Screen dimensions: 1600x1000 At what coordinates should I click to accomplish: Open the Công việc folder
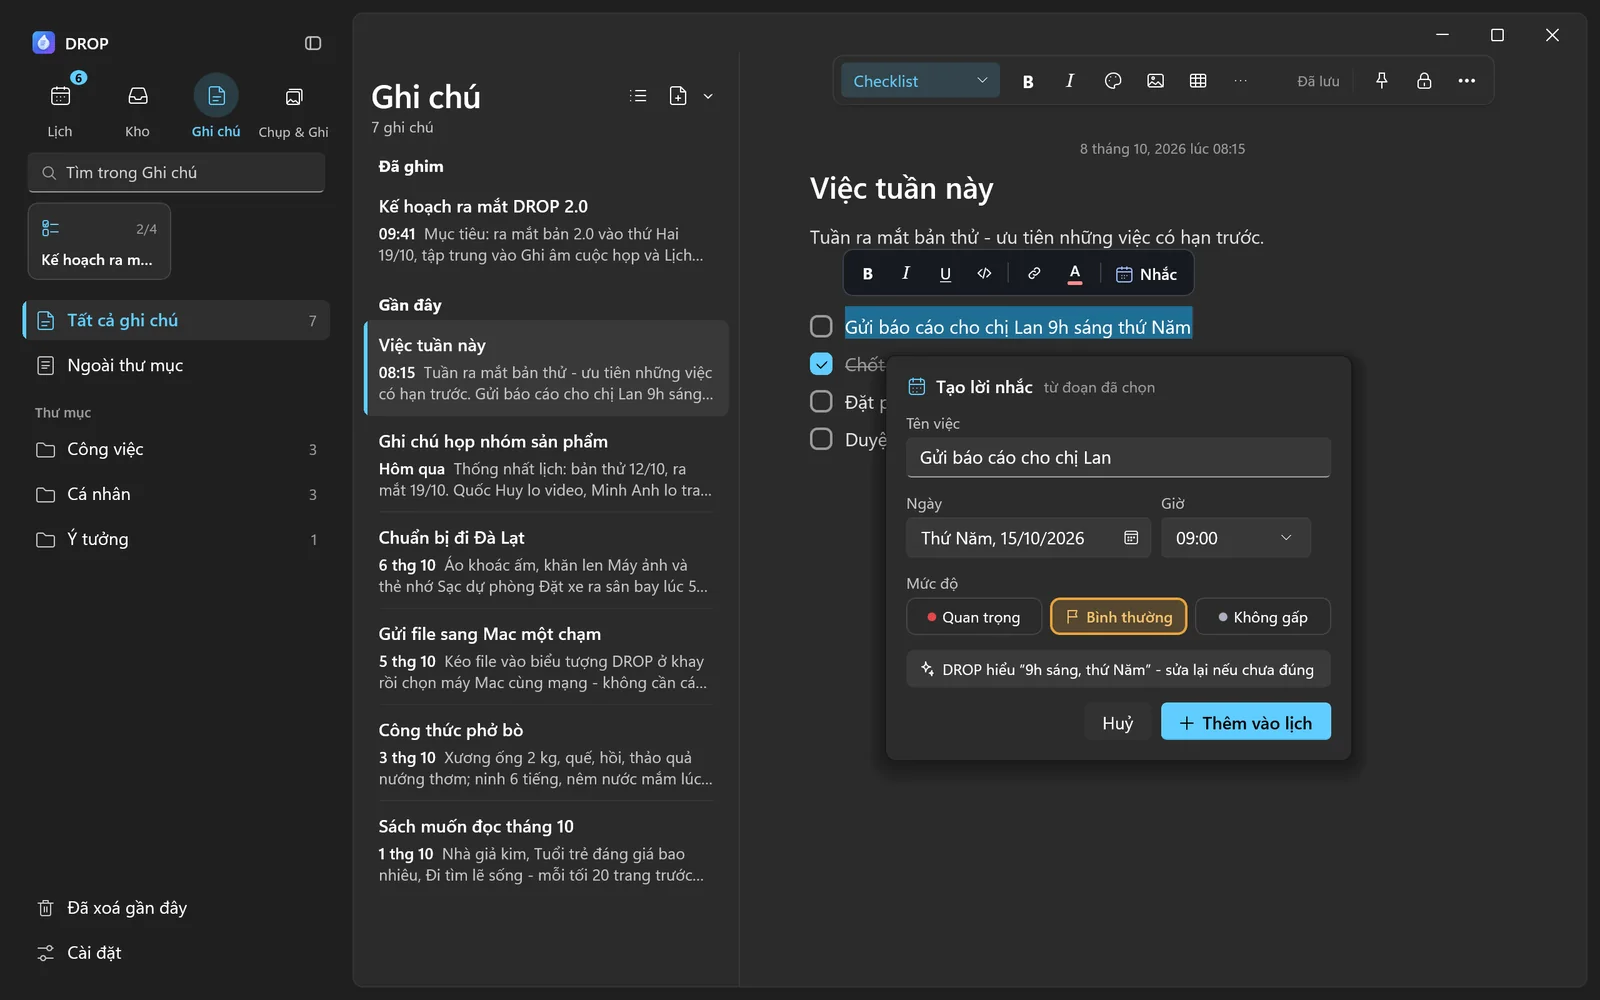[176, 450]
